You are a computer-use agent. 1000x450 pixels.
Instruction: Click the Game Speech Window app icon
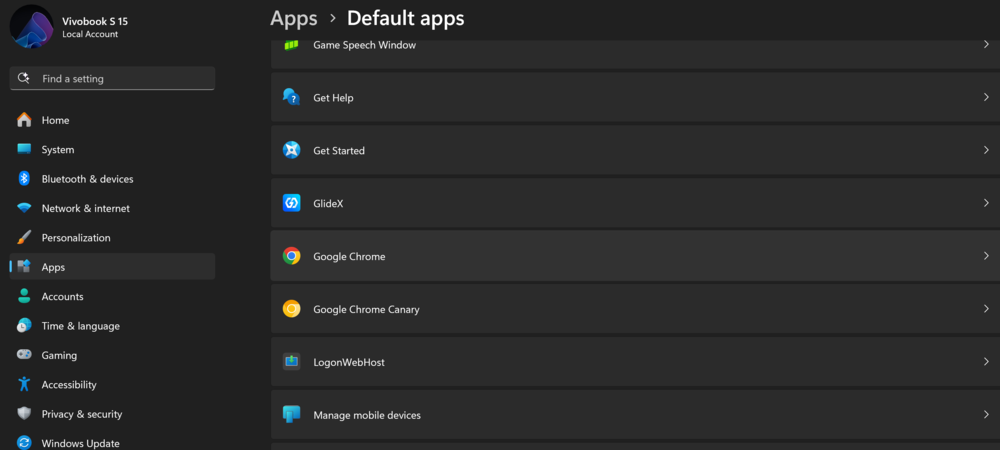291,45
